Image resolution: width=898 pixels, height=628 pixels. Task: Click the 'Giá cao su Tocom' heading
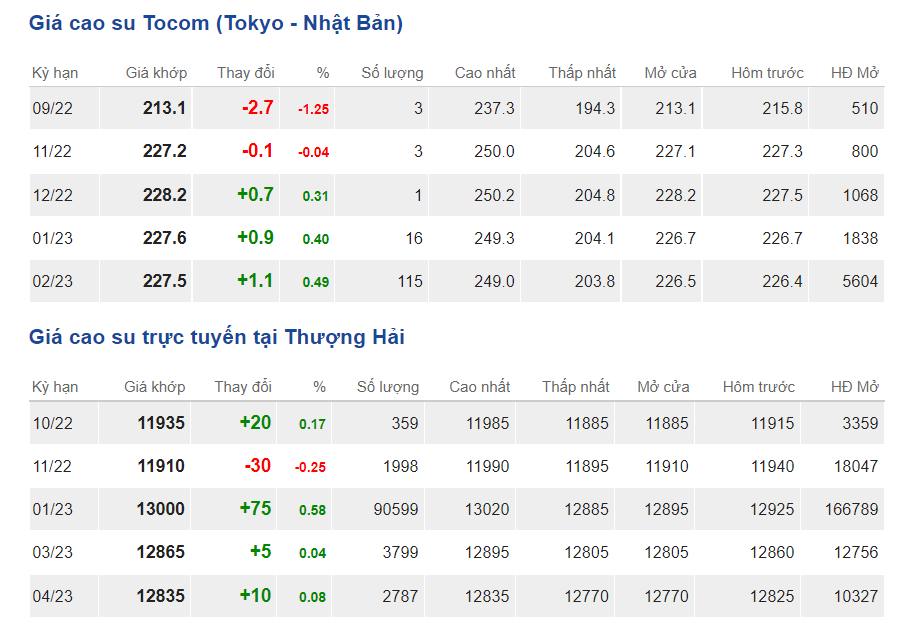click(216, 23)
